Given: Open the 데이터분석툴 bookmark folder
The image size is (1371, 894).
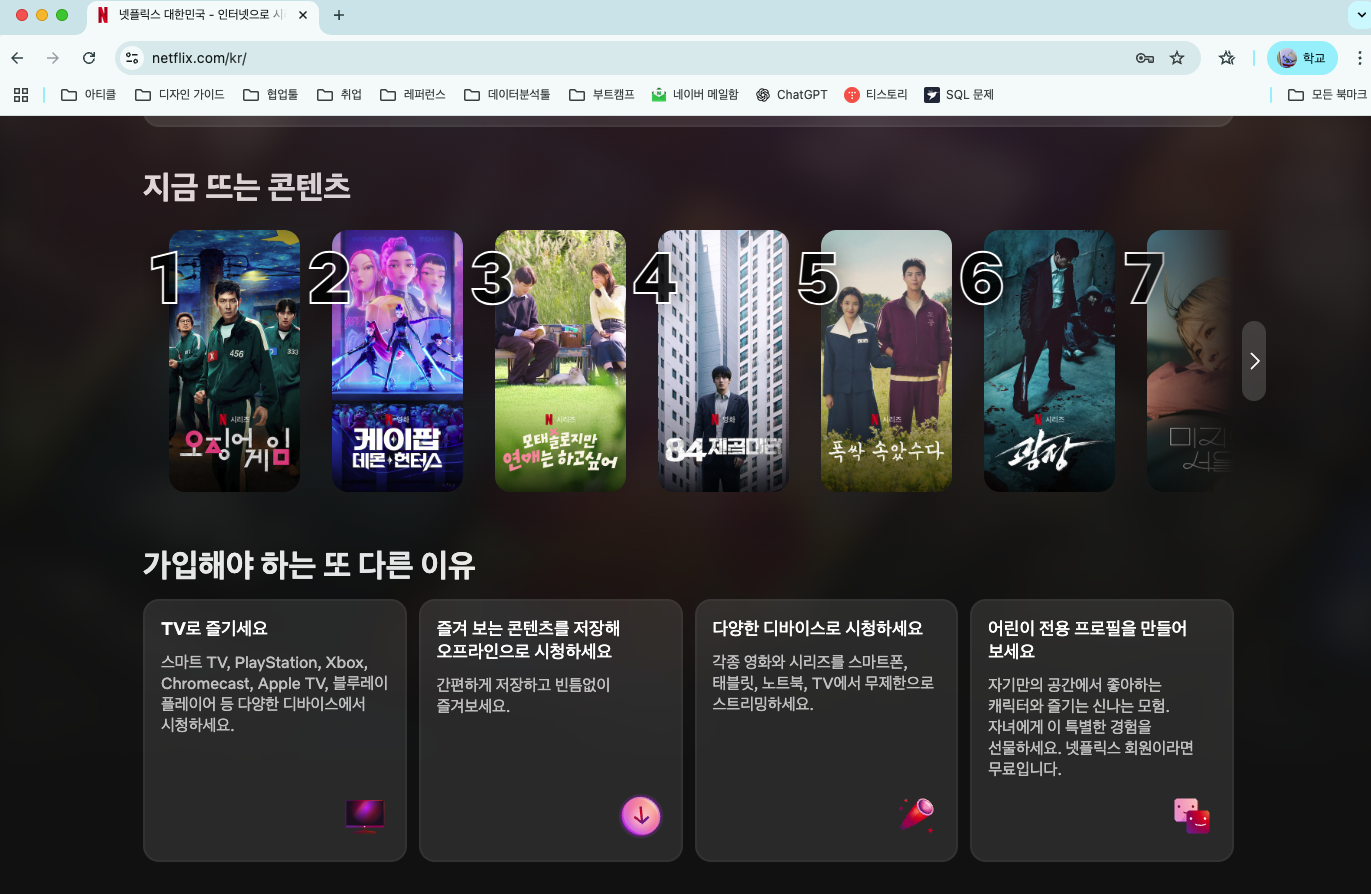Looking at the screenshot, I should tap(507, 95).
